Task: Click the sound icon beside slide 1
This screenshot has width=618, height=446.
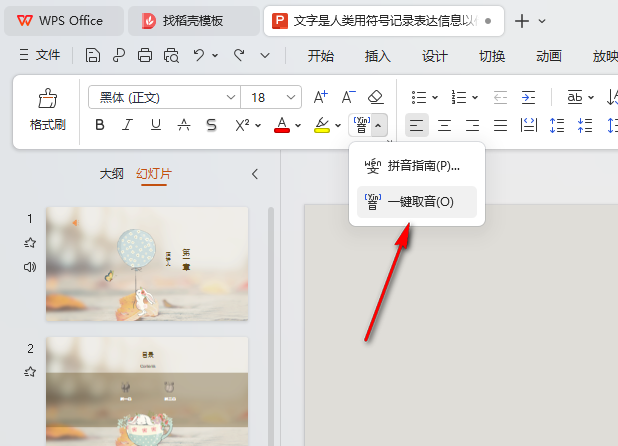Action: (x=30, y=267)
